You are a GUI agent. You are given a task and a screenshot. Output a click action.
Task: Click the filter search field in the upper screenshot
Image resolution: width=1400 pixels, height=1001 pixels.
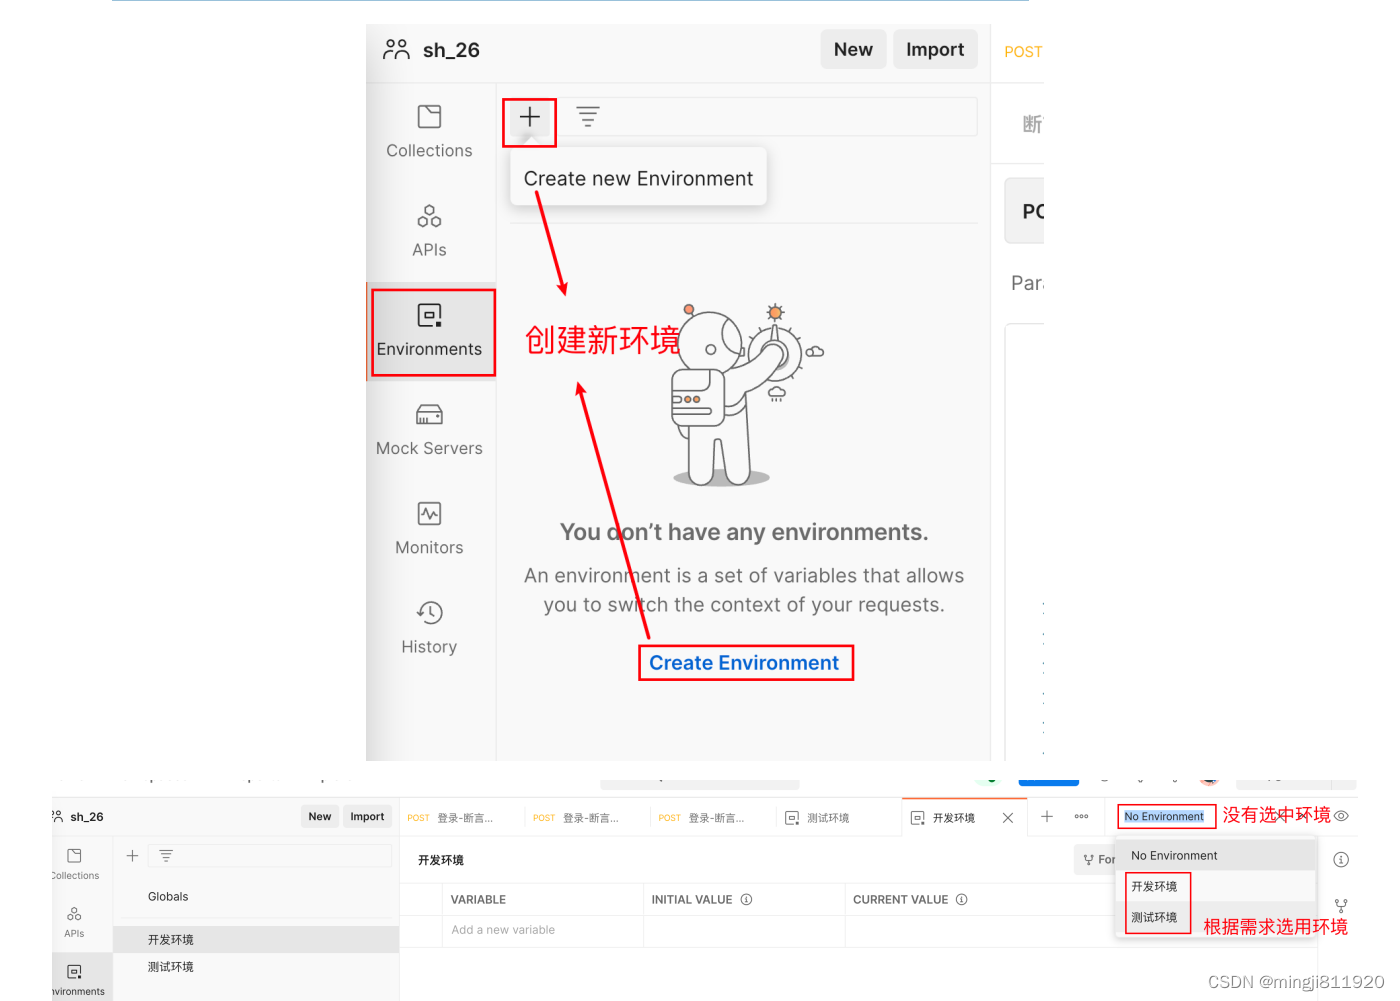pyautogui.click(x=770, y=117)
